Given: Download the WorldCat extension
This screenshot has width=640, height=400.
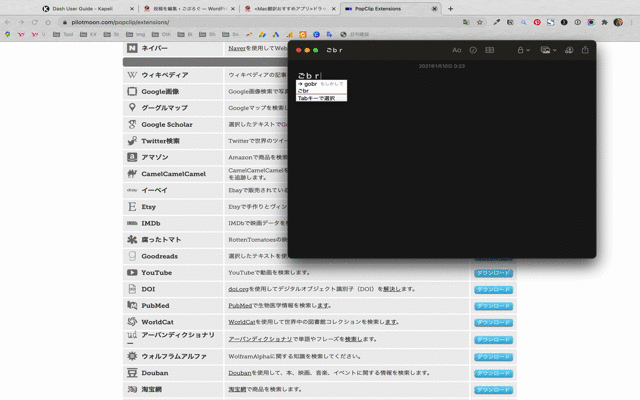Looking at the screenshot, I should (x=493, y=322).
